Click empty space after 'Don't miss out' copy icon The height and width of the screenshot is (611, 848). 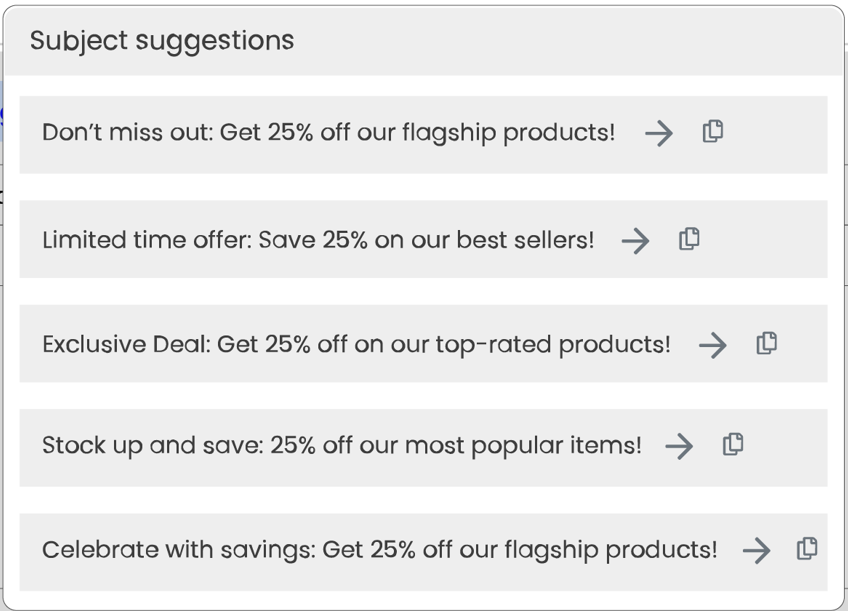pos(776,135)
